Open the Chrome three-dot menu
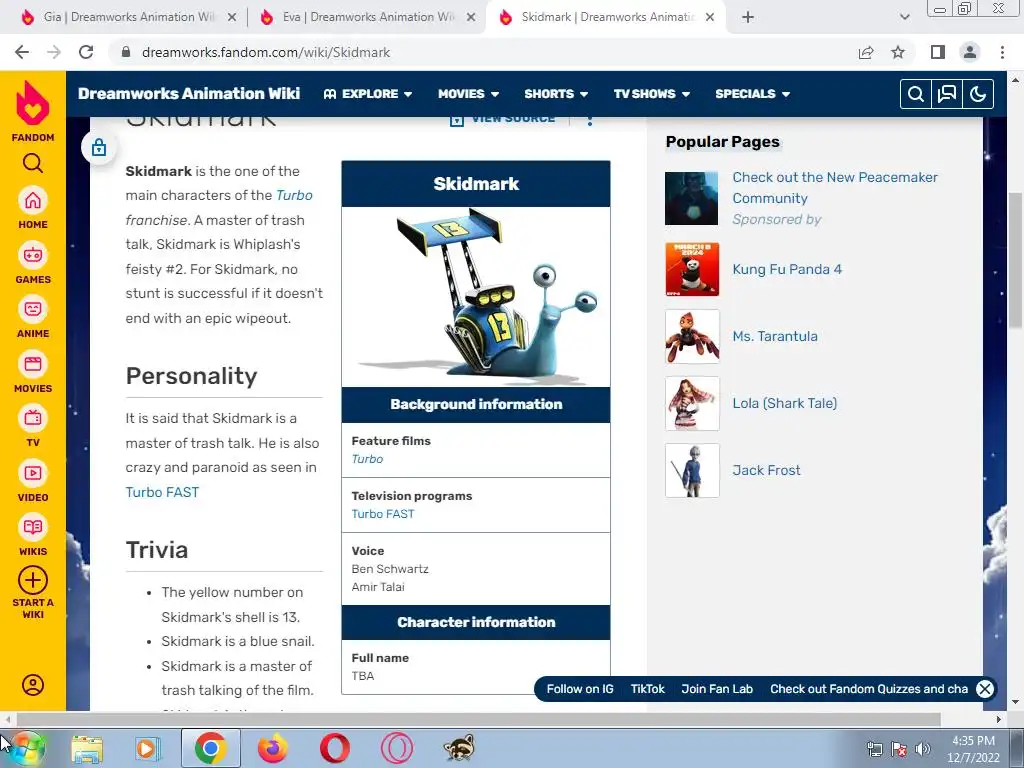Image resolution: width=1024 pixels, height=768 pixels. click(x=1002, y=52)
